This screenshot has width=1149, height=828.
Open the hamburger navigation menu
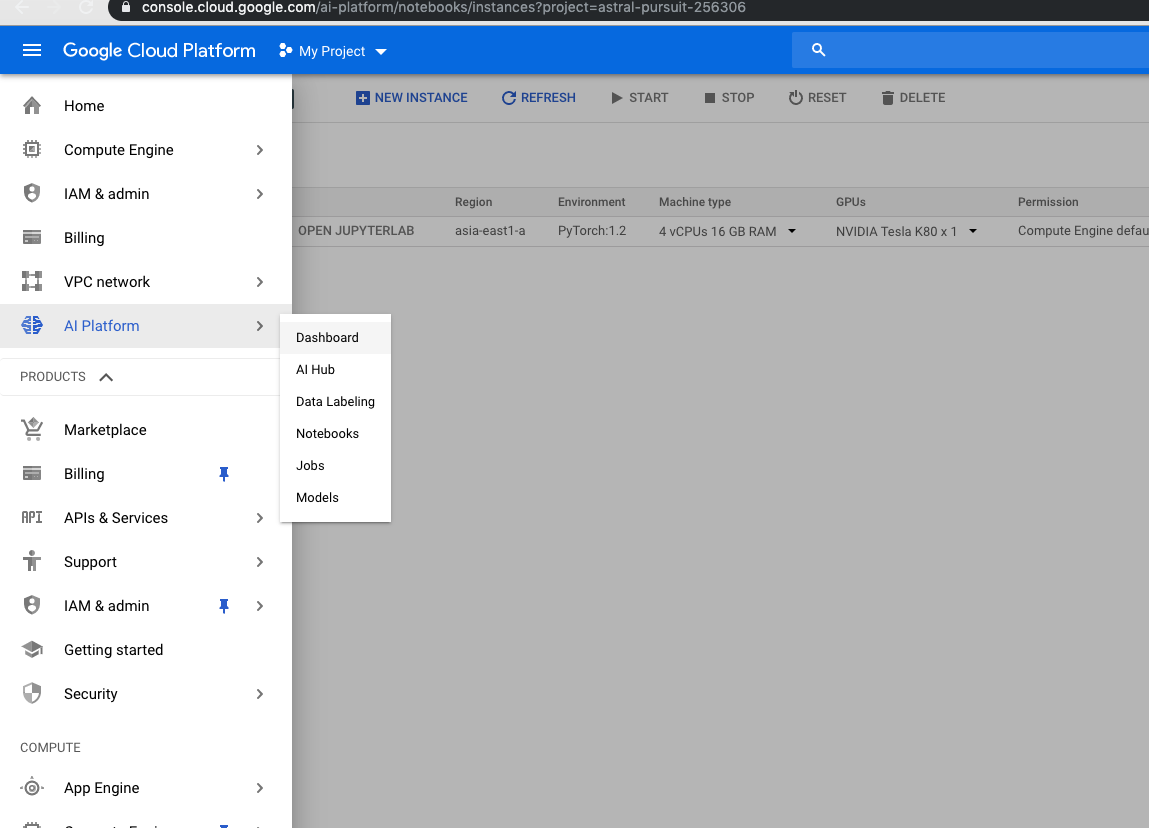32,50
